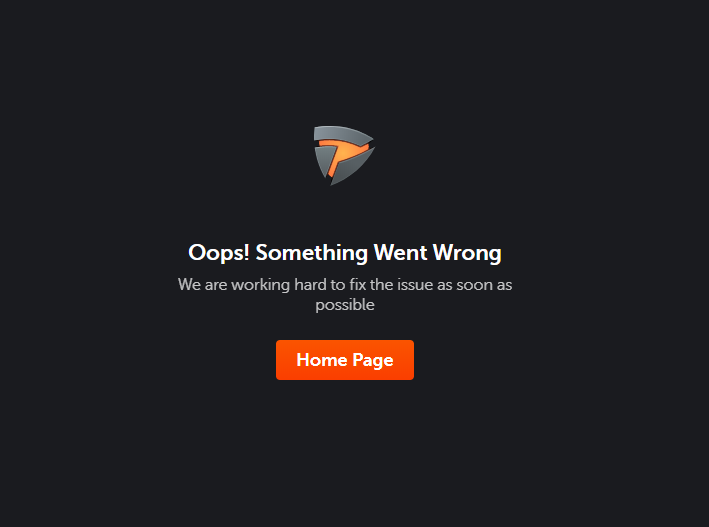This screenshot has height=527, width=709.
Task: Click the word 'possible' in the message
Action: 345,305
